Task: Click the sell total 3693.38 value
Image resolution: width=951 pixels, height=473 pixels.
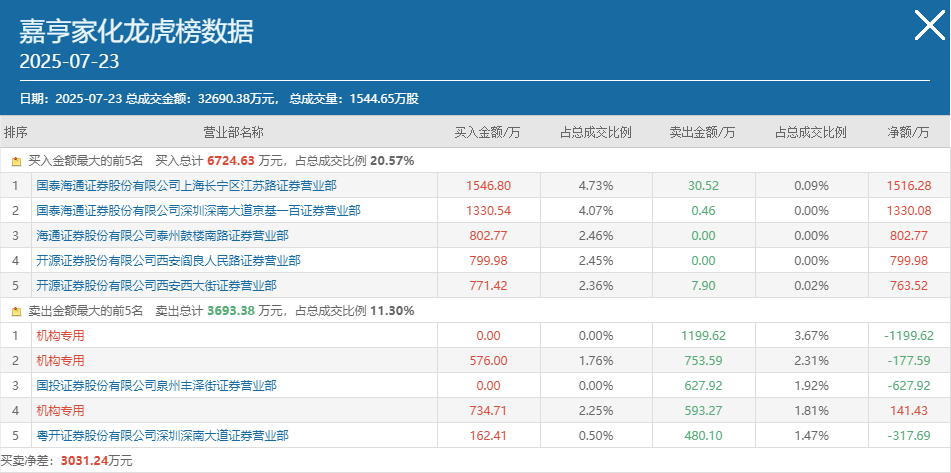Action: [x=231, y=311]
